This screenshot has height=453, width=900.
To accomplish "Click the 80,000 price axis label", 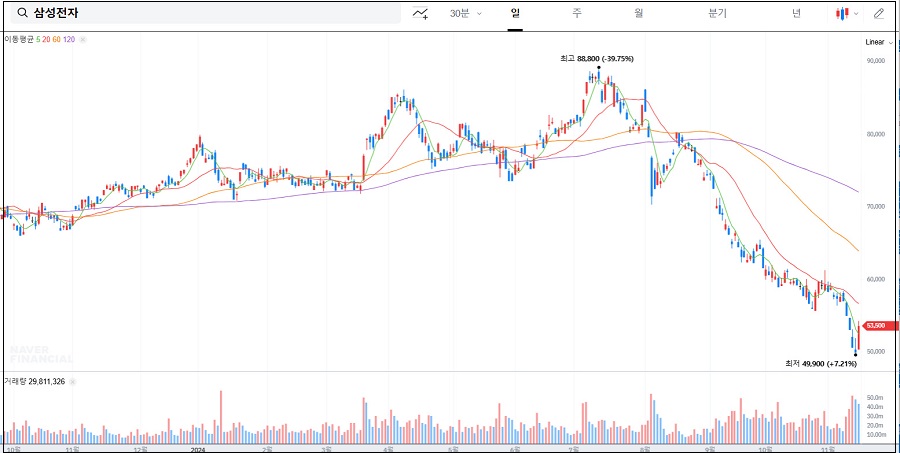I will pos(875,134).
